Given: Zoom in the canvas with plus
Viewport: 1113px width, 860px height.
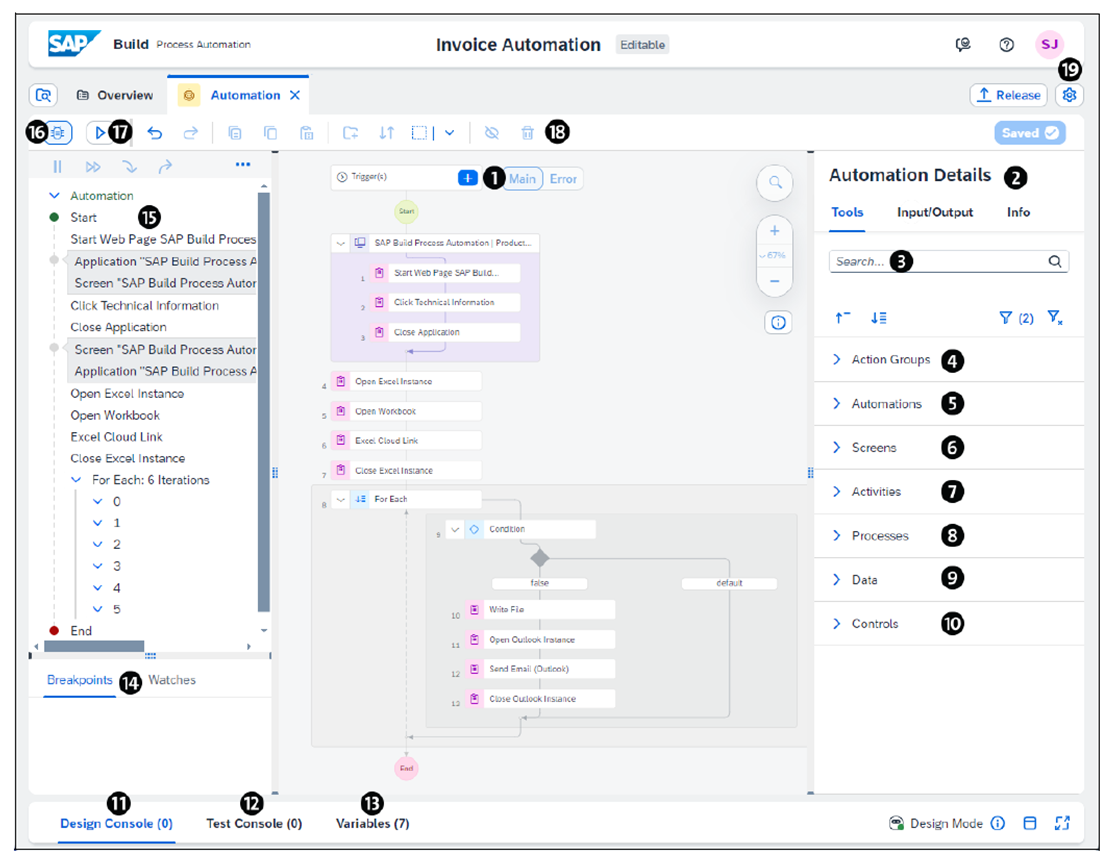Looking at the screenshot, I should tap(774, 231).
